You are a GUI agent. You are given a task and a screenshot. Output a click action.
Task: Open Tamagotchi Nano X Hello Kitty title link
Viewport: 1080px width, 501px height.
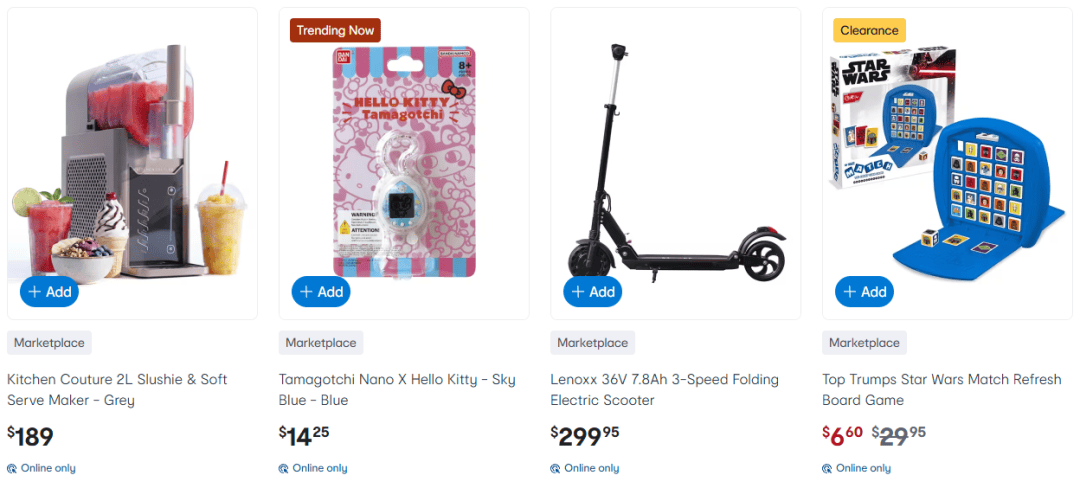(397, 390)
